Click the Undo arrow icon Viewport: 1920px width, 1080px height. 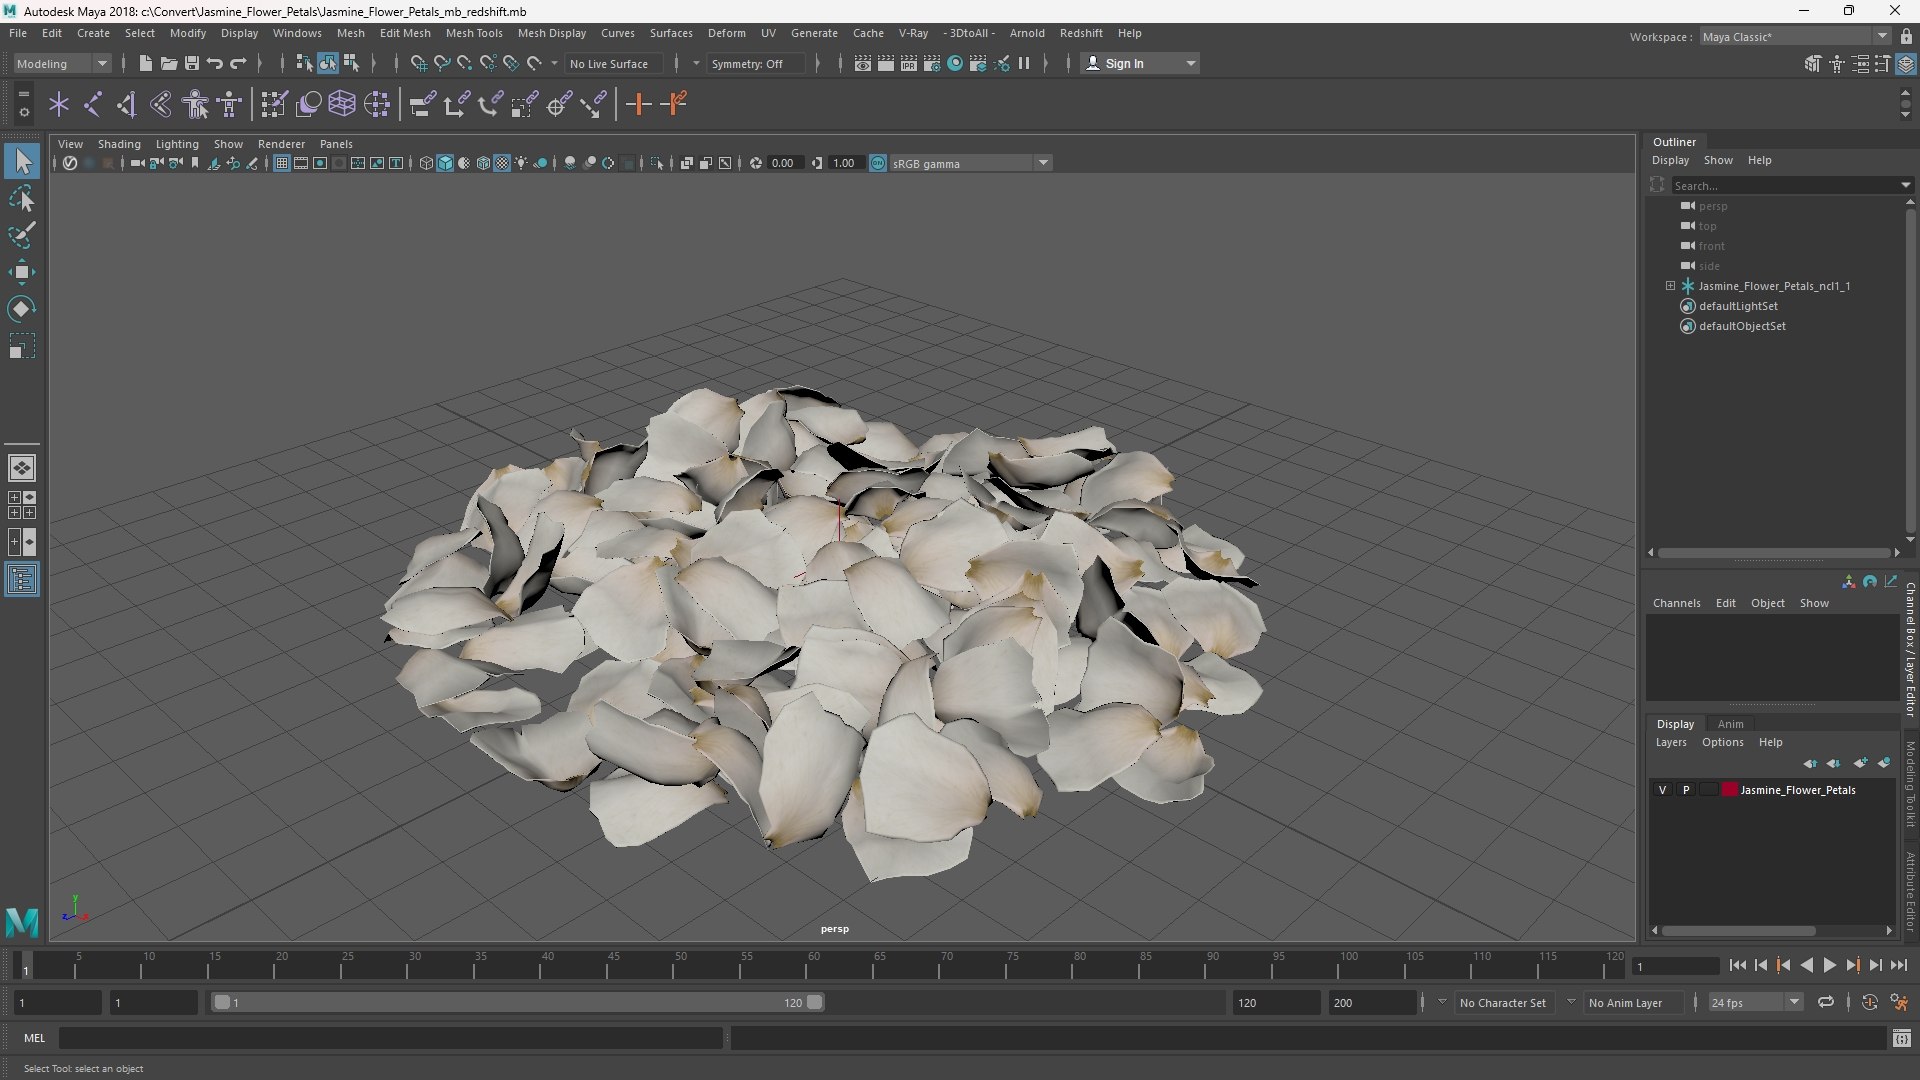click(x=215, y=63)
